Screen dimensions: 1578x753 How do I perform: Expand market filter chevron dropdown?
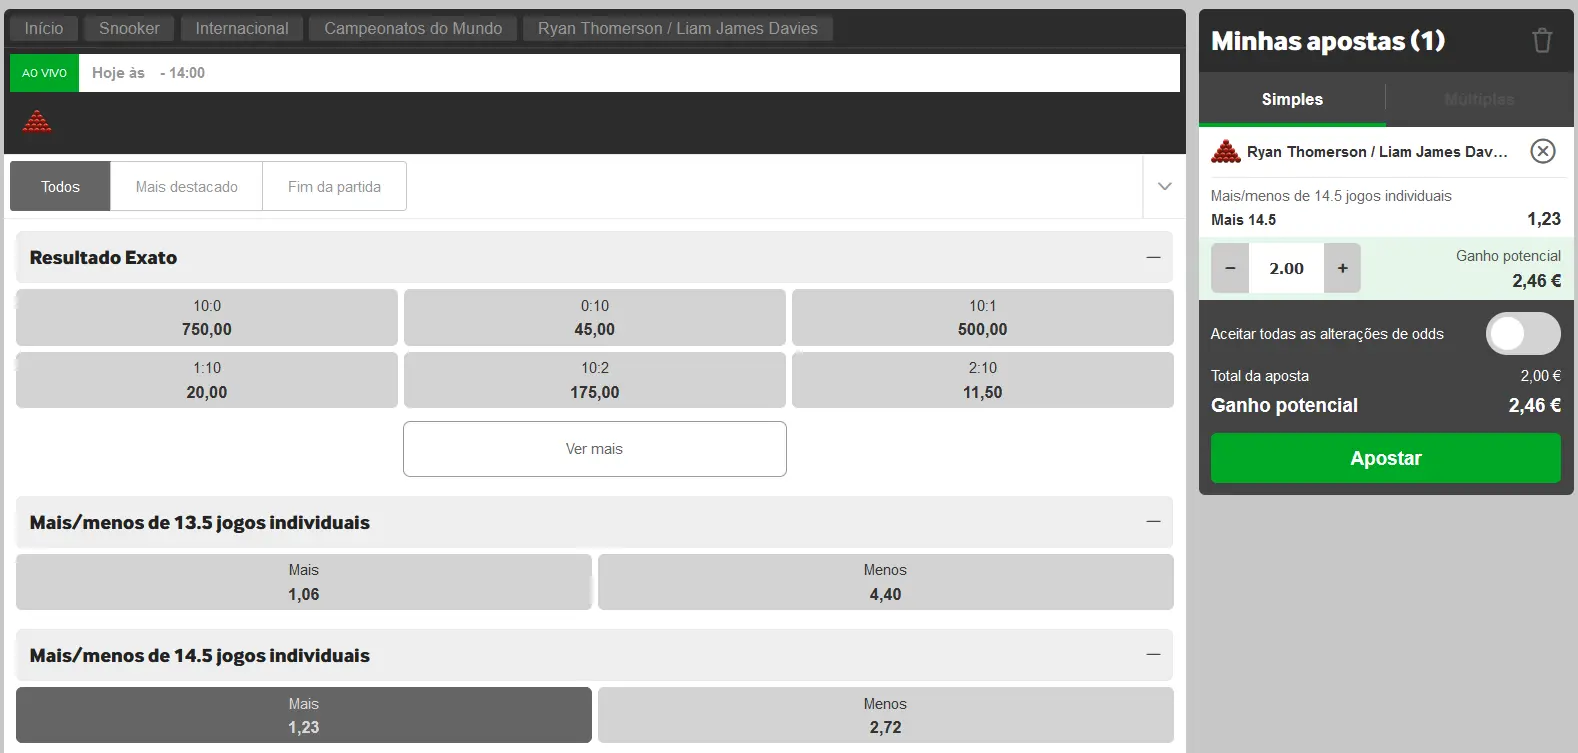[1164, 186]
